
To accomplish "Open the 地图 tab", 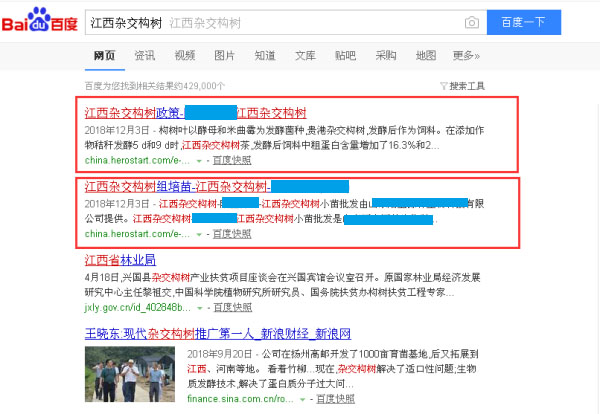I will (x=426, y=56).
